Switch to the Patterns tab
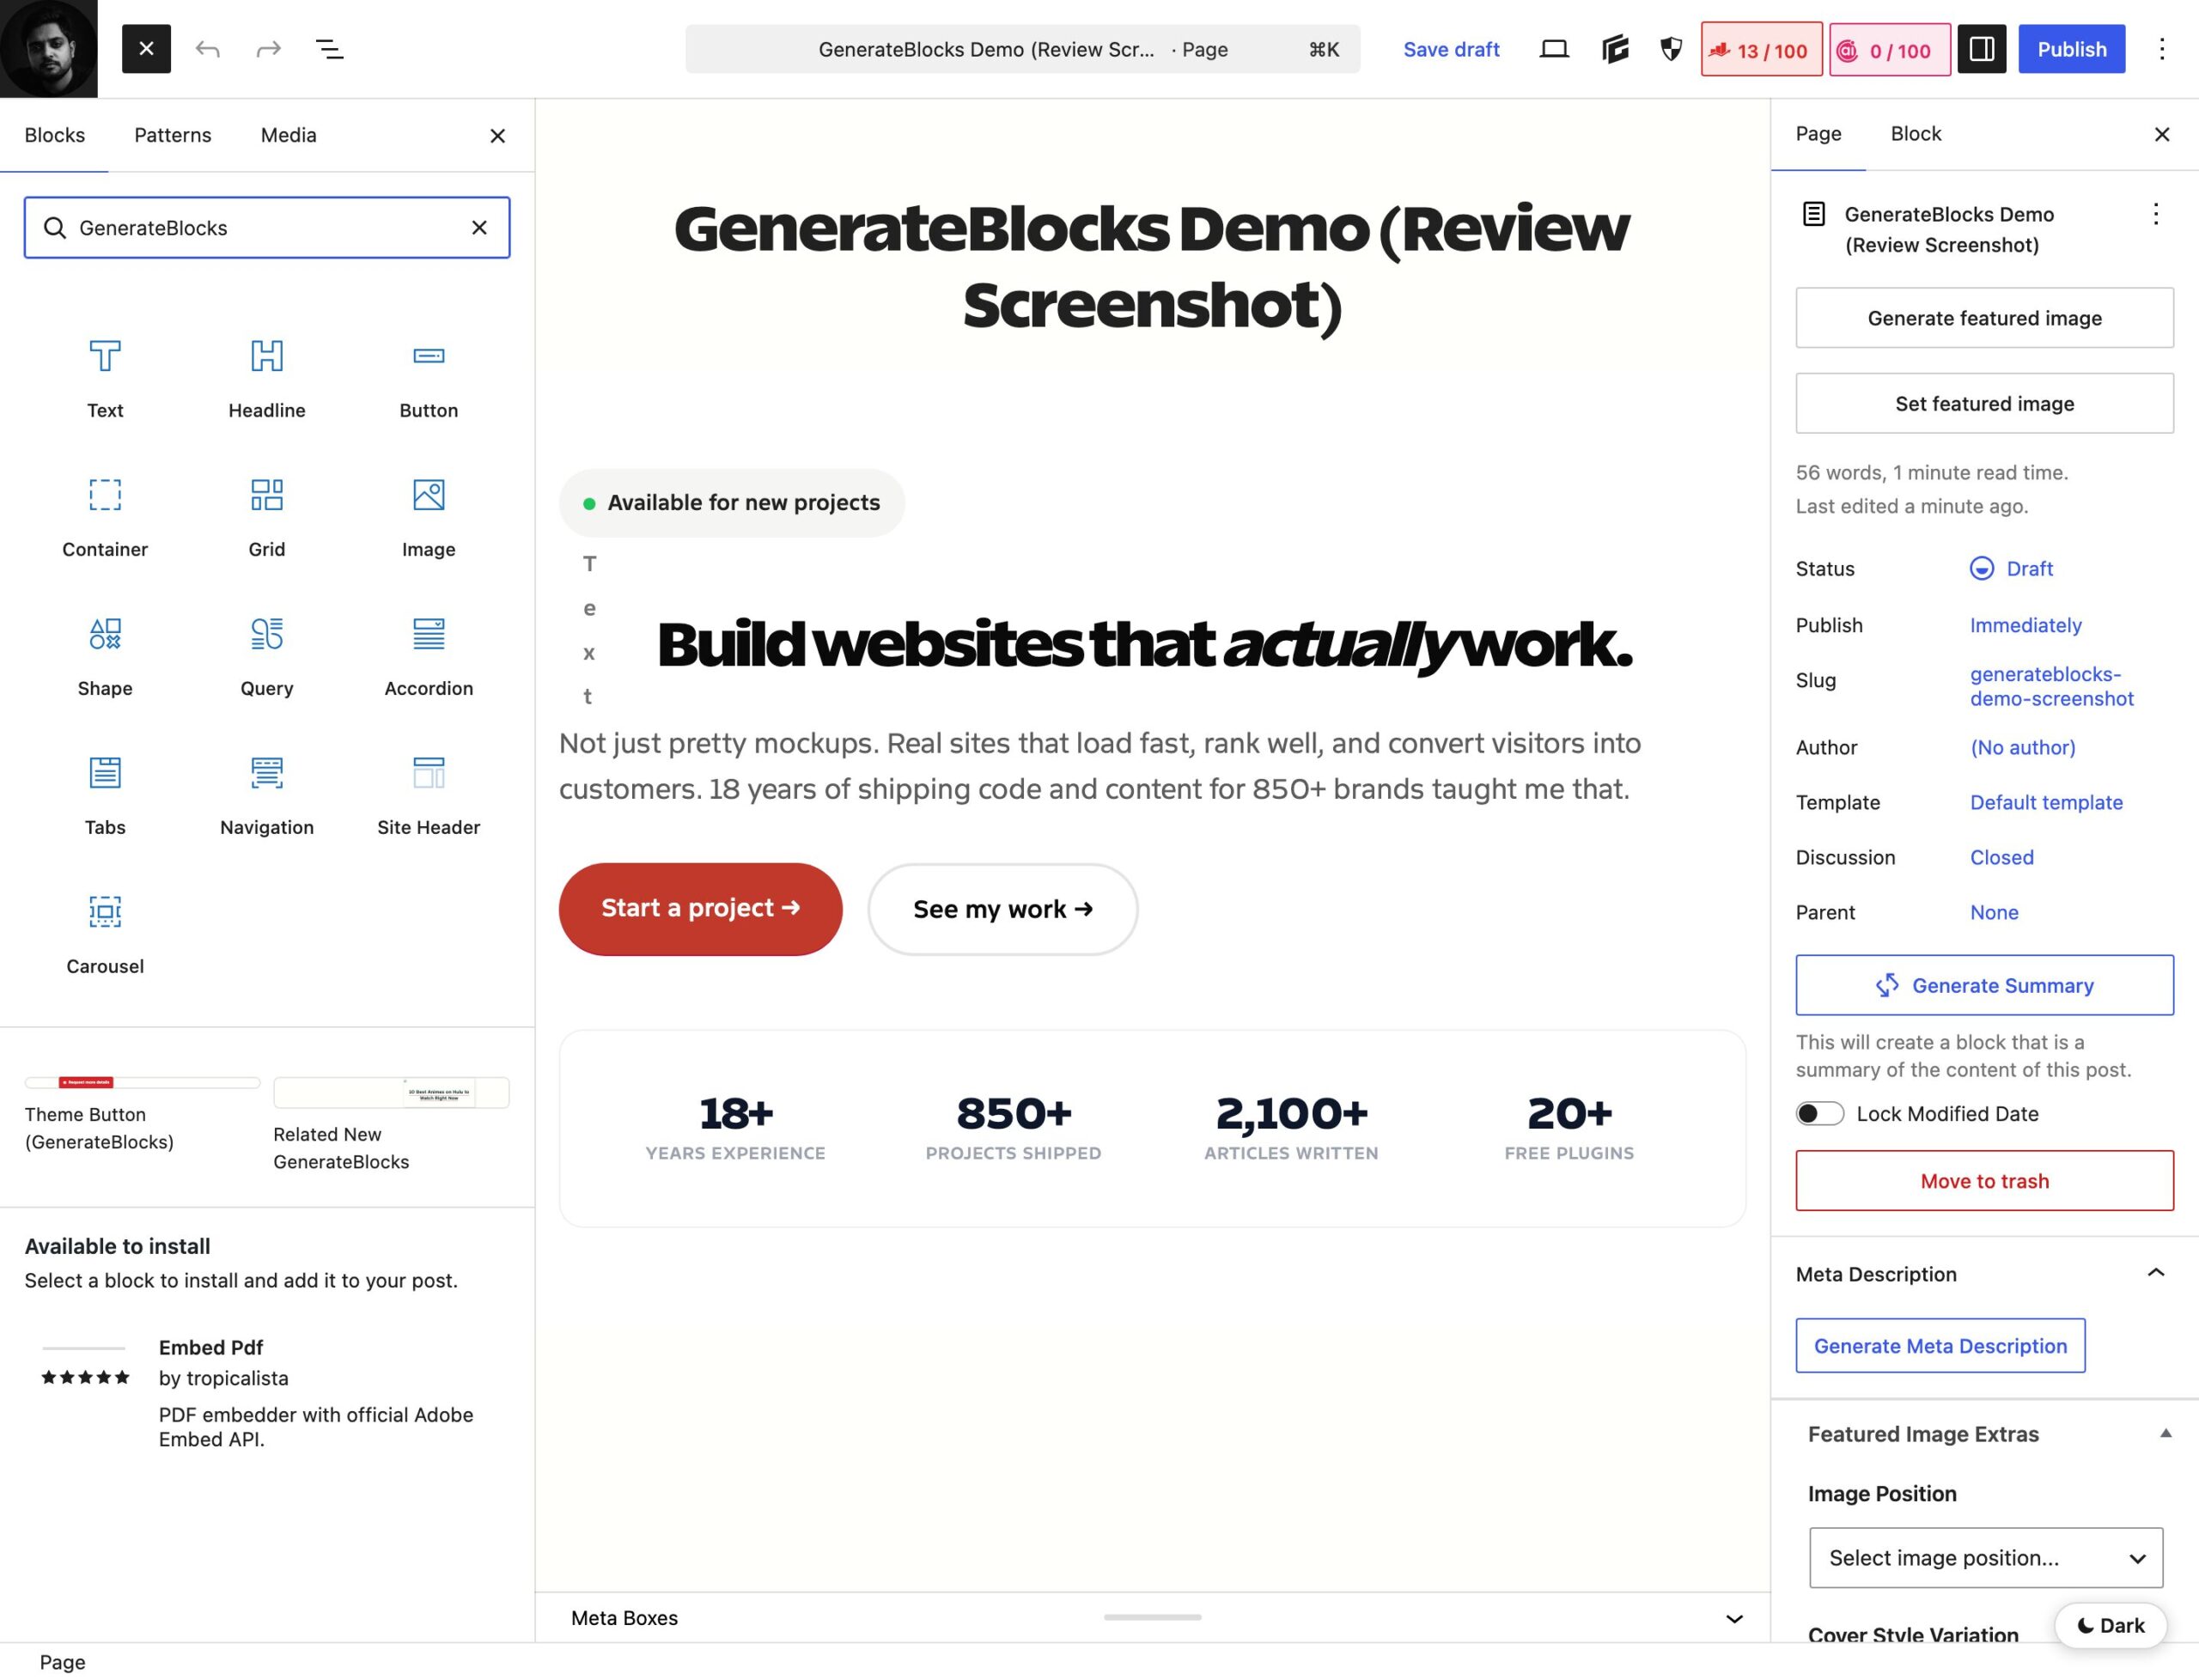 pyautogui.click(x=173, y=135)
